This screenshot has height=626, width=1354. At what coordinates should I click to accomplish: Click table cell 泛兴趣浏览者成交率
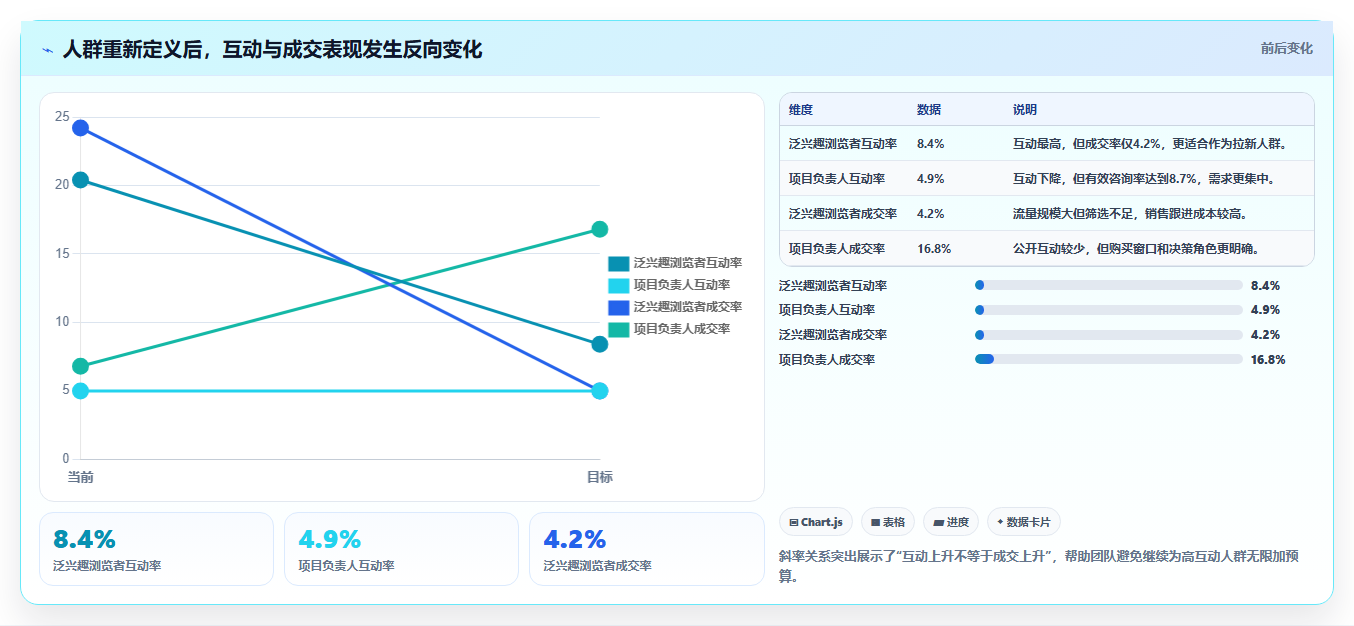(x=843, y=214)
